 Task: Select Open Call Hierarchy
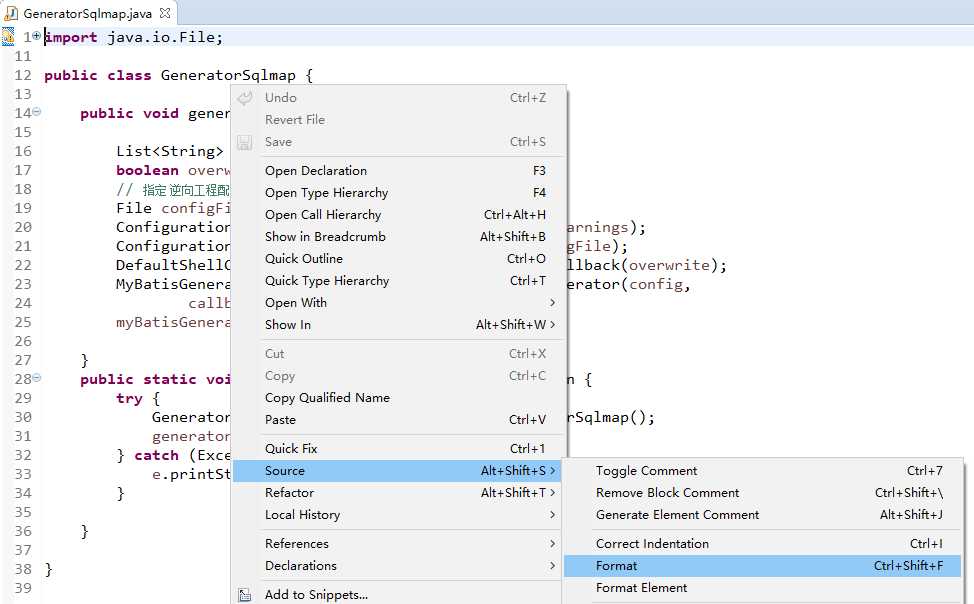(x=399, y=214)
